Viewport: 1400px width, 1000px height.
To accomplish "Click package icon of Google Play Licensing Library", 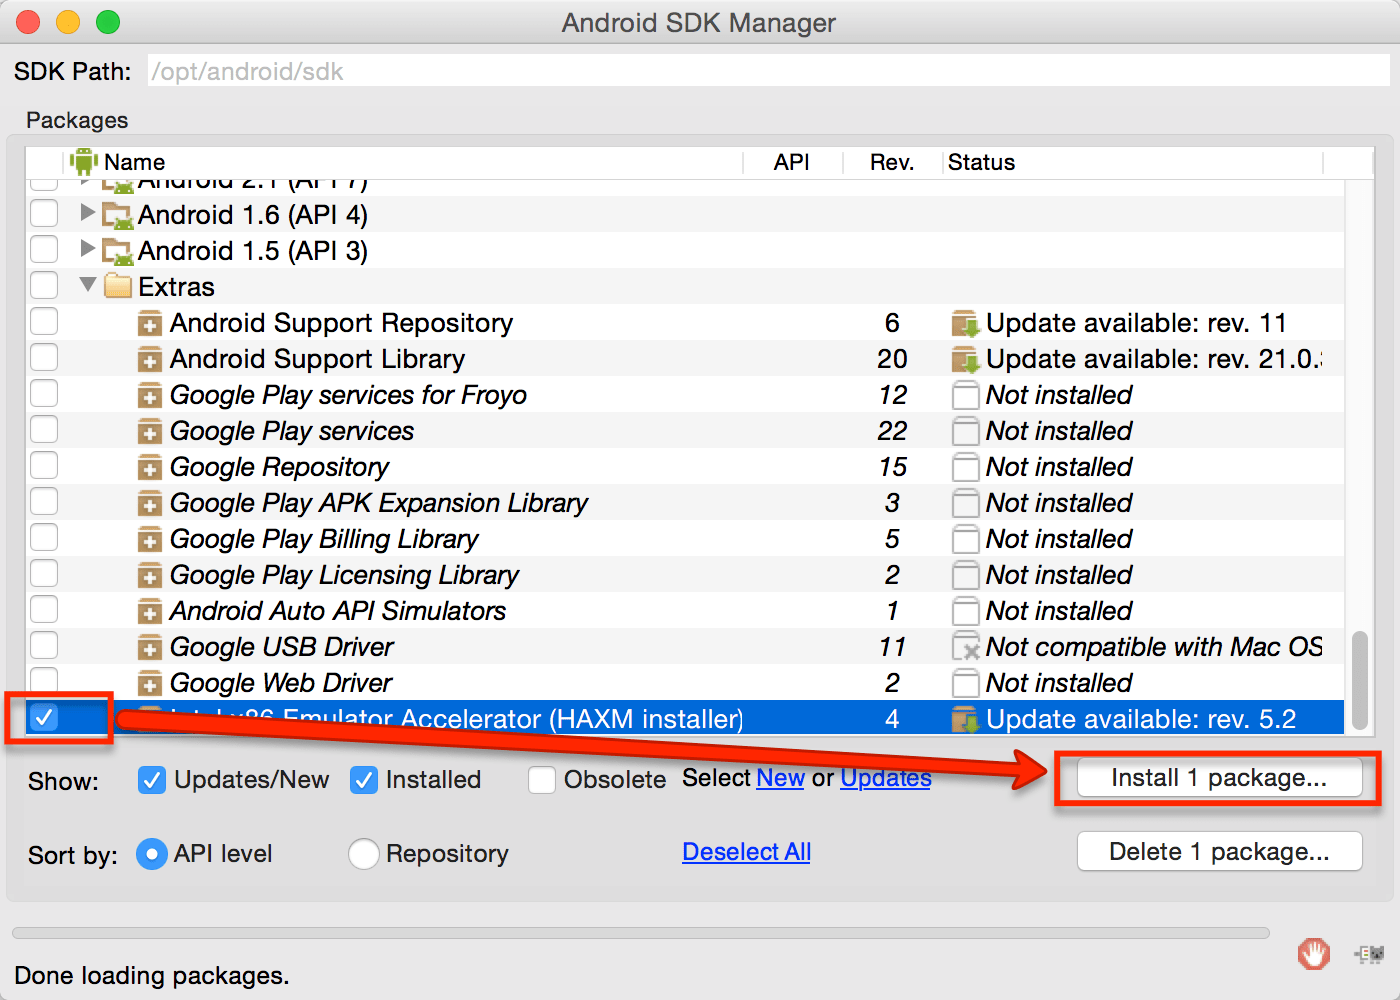I will coord(149,575).
